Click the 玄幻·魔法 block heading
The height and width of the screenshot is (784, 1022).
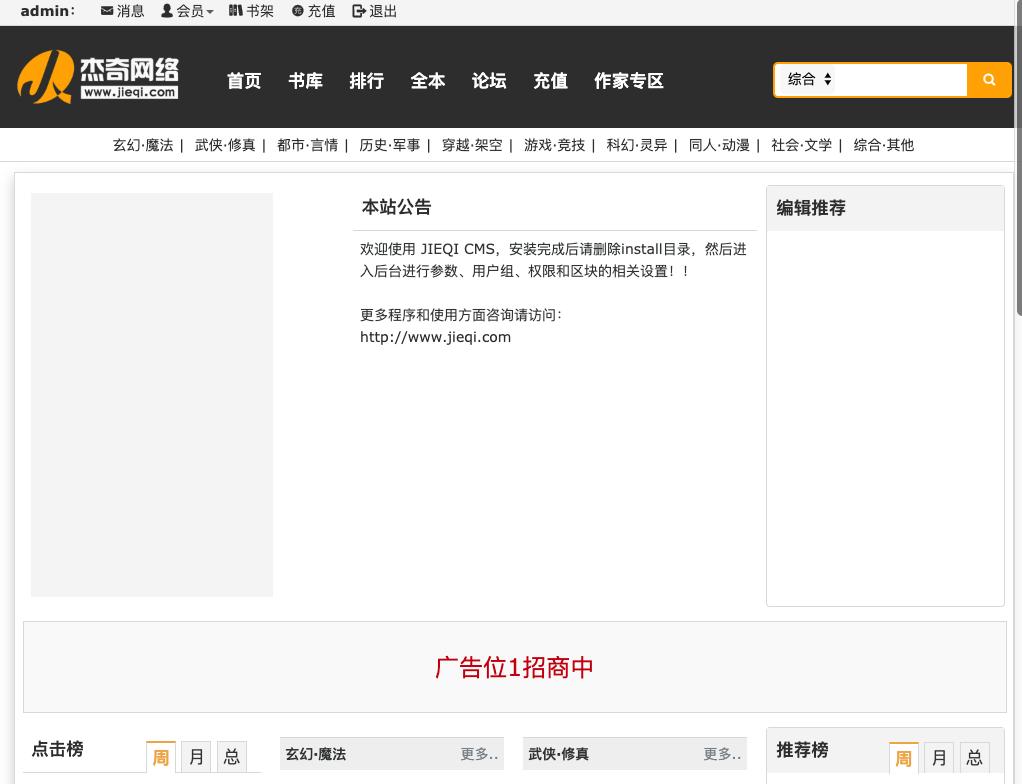click(x=315, y=754)
